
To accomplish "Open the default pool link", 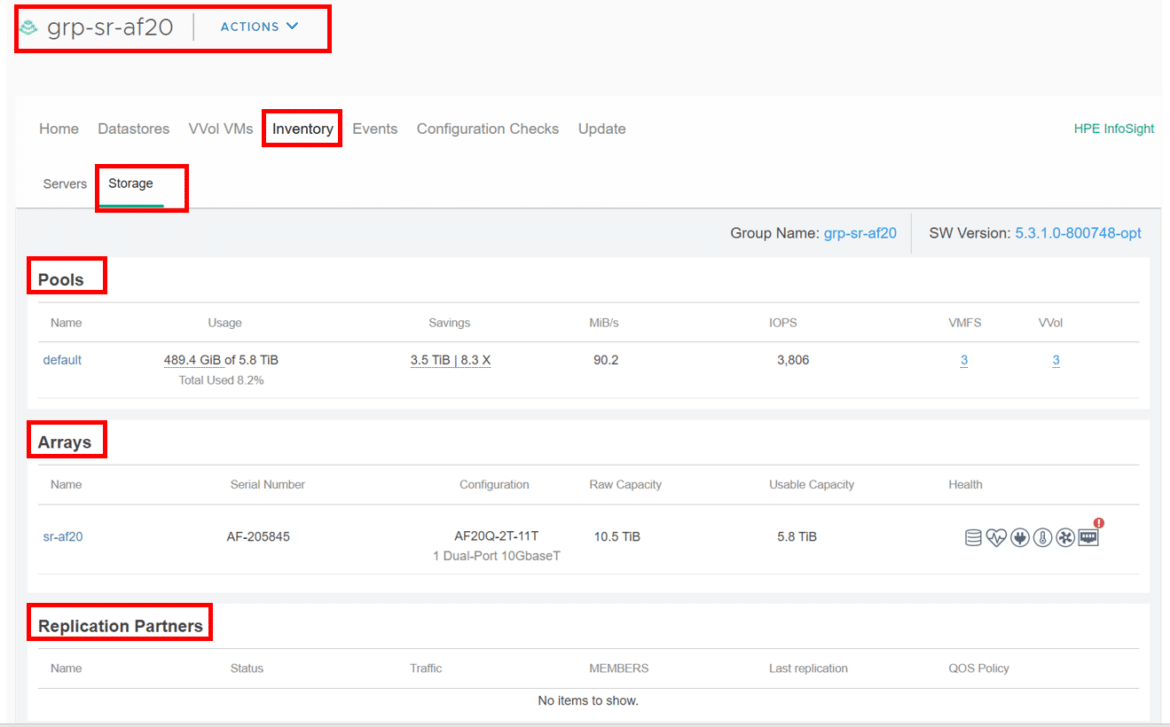I will 62,360.
